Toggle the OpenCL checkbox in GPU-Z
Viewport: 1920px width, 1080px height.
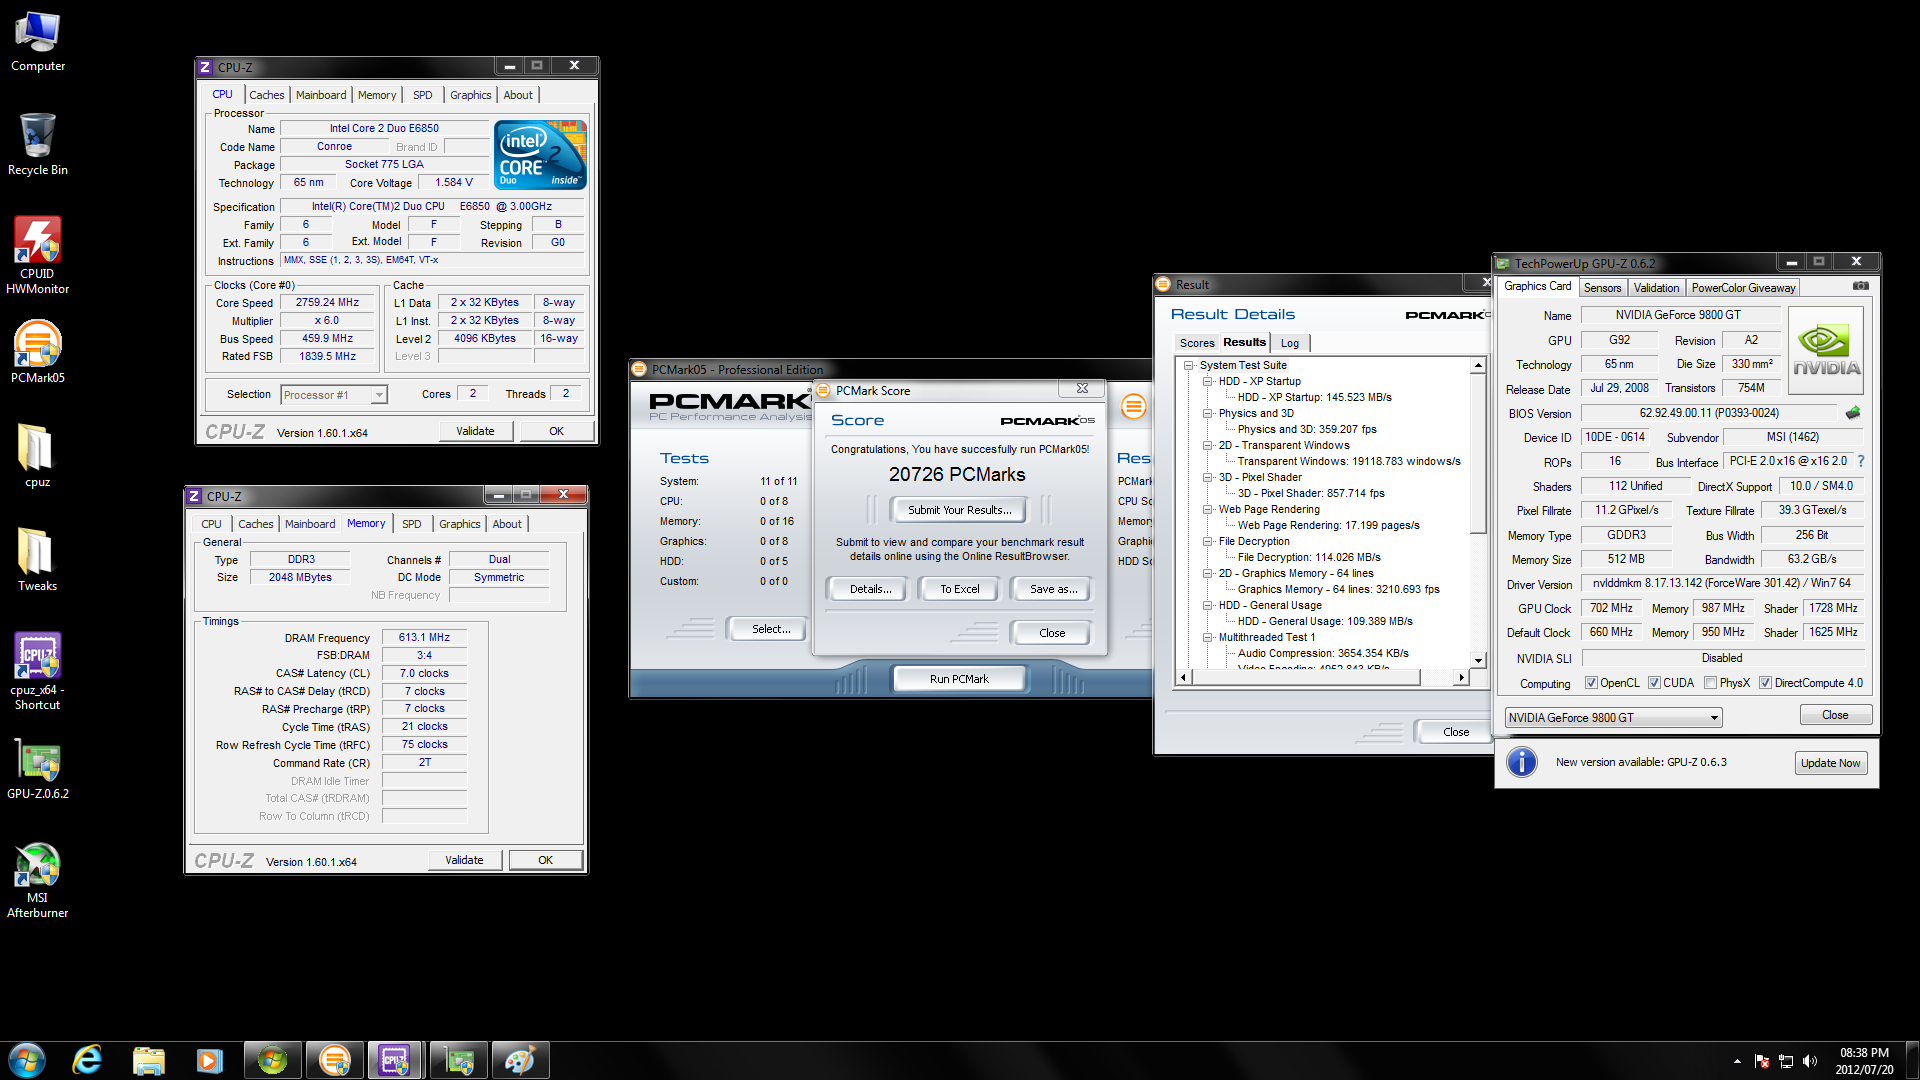click(x=1591, y=683)
